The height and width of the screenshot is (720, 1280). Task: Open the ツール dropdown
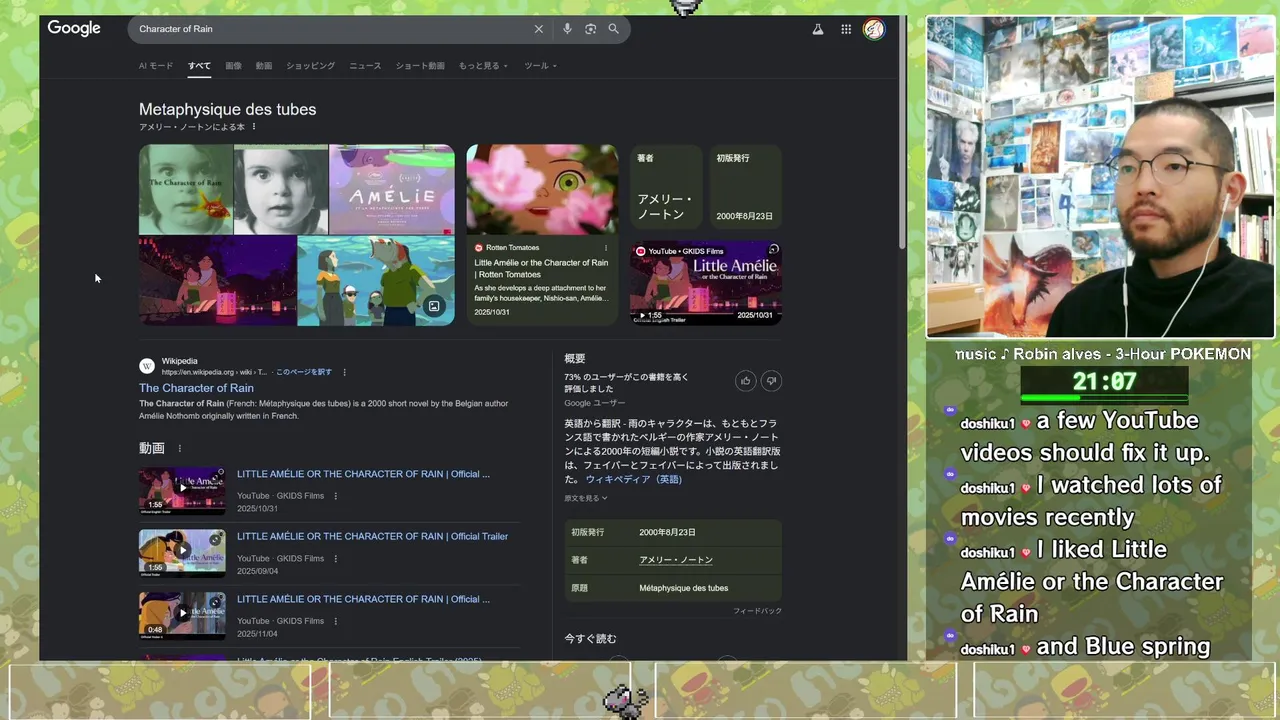point(540,66)
